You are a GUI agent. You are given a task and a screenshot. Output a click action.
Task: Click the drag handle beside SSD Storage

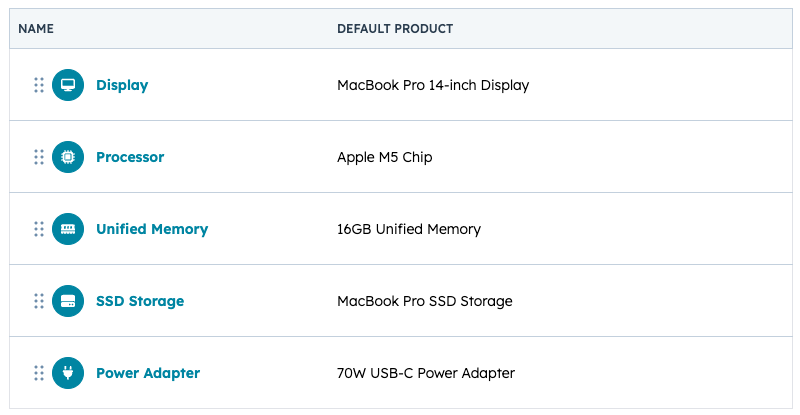point(39,301)
